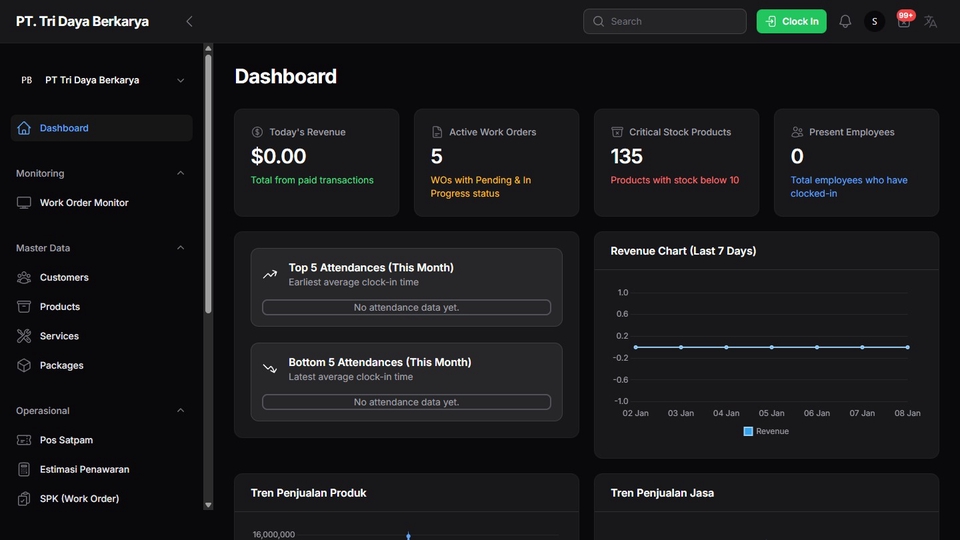The width and height of the screenshot is (960, 540).
Task: Click the Work Order Monitor screen icon
Action: coord(24,203)
